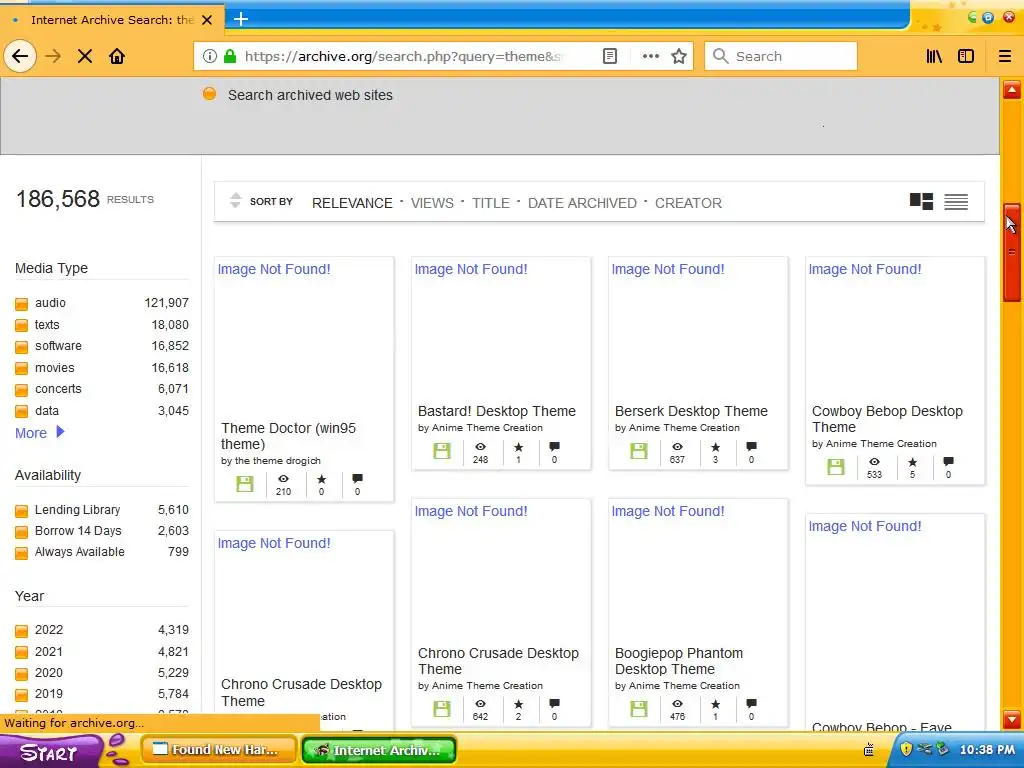Click the tray icon left of the shield
The image size is (1024, 768).
(869, 750)
